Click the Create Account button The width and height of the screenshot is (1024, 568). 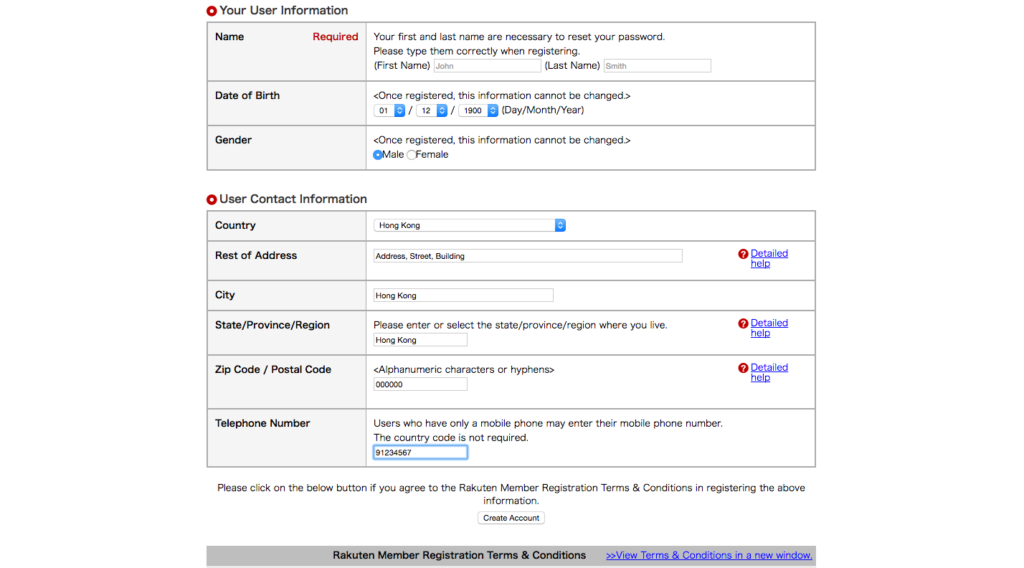[511, 518]
